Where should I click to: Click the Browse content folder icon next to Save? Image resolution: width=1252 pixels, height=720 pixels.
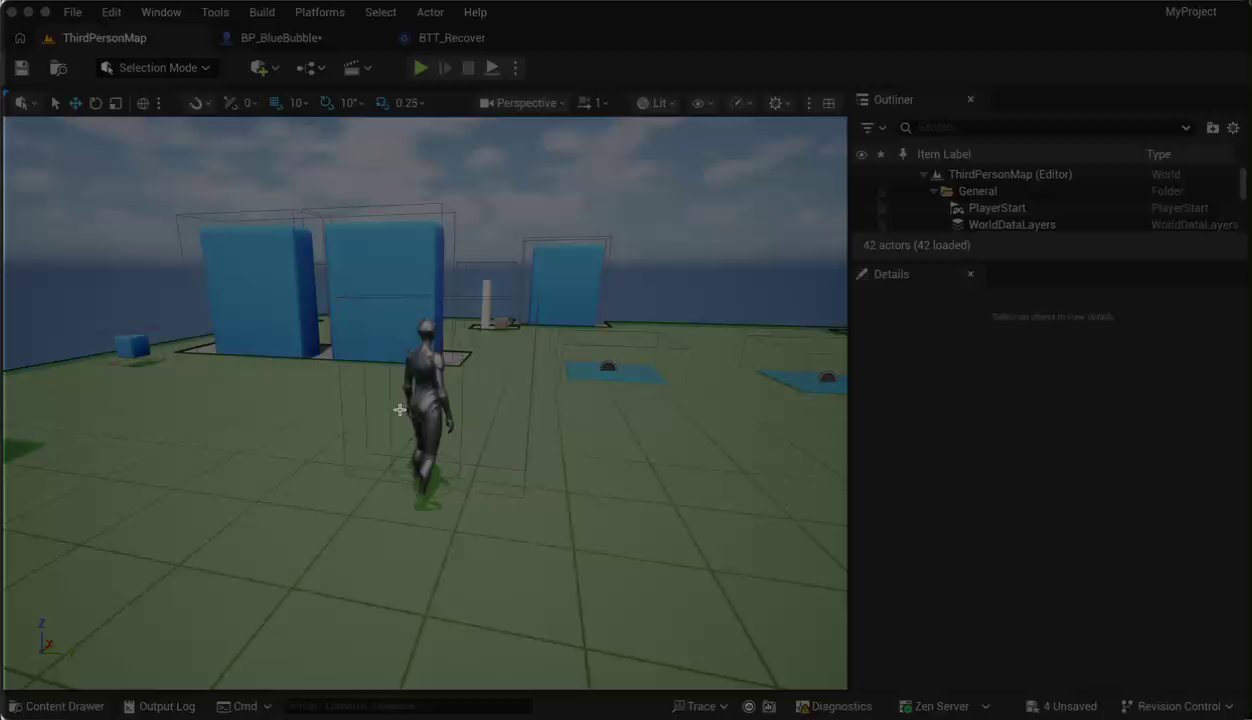(x=58, y=68)
